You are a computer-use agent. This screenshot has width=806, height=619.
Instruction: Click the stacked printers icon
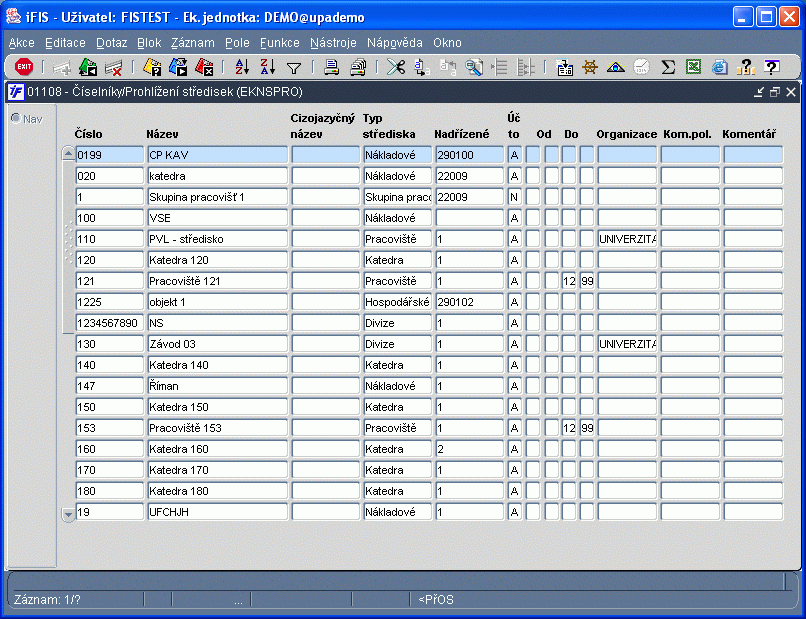(358, 67)
